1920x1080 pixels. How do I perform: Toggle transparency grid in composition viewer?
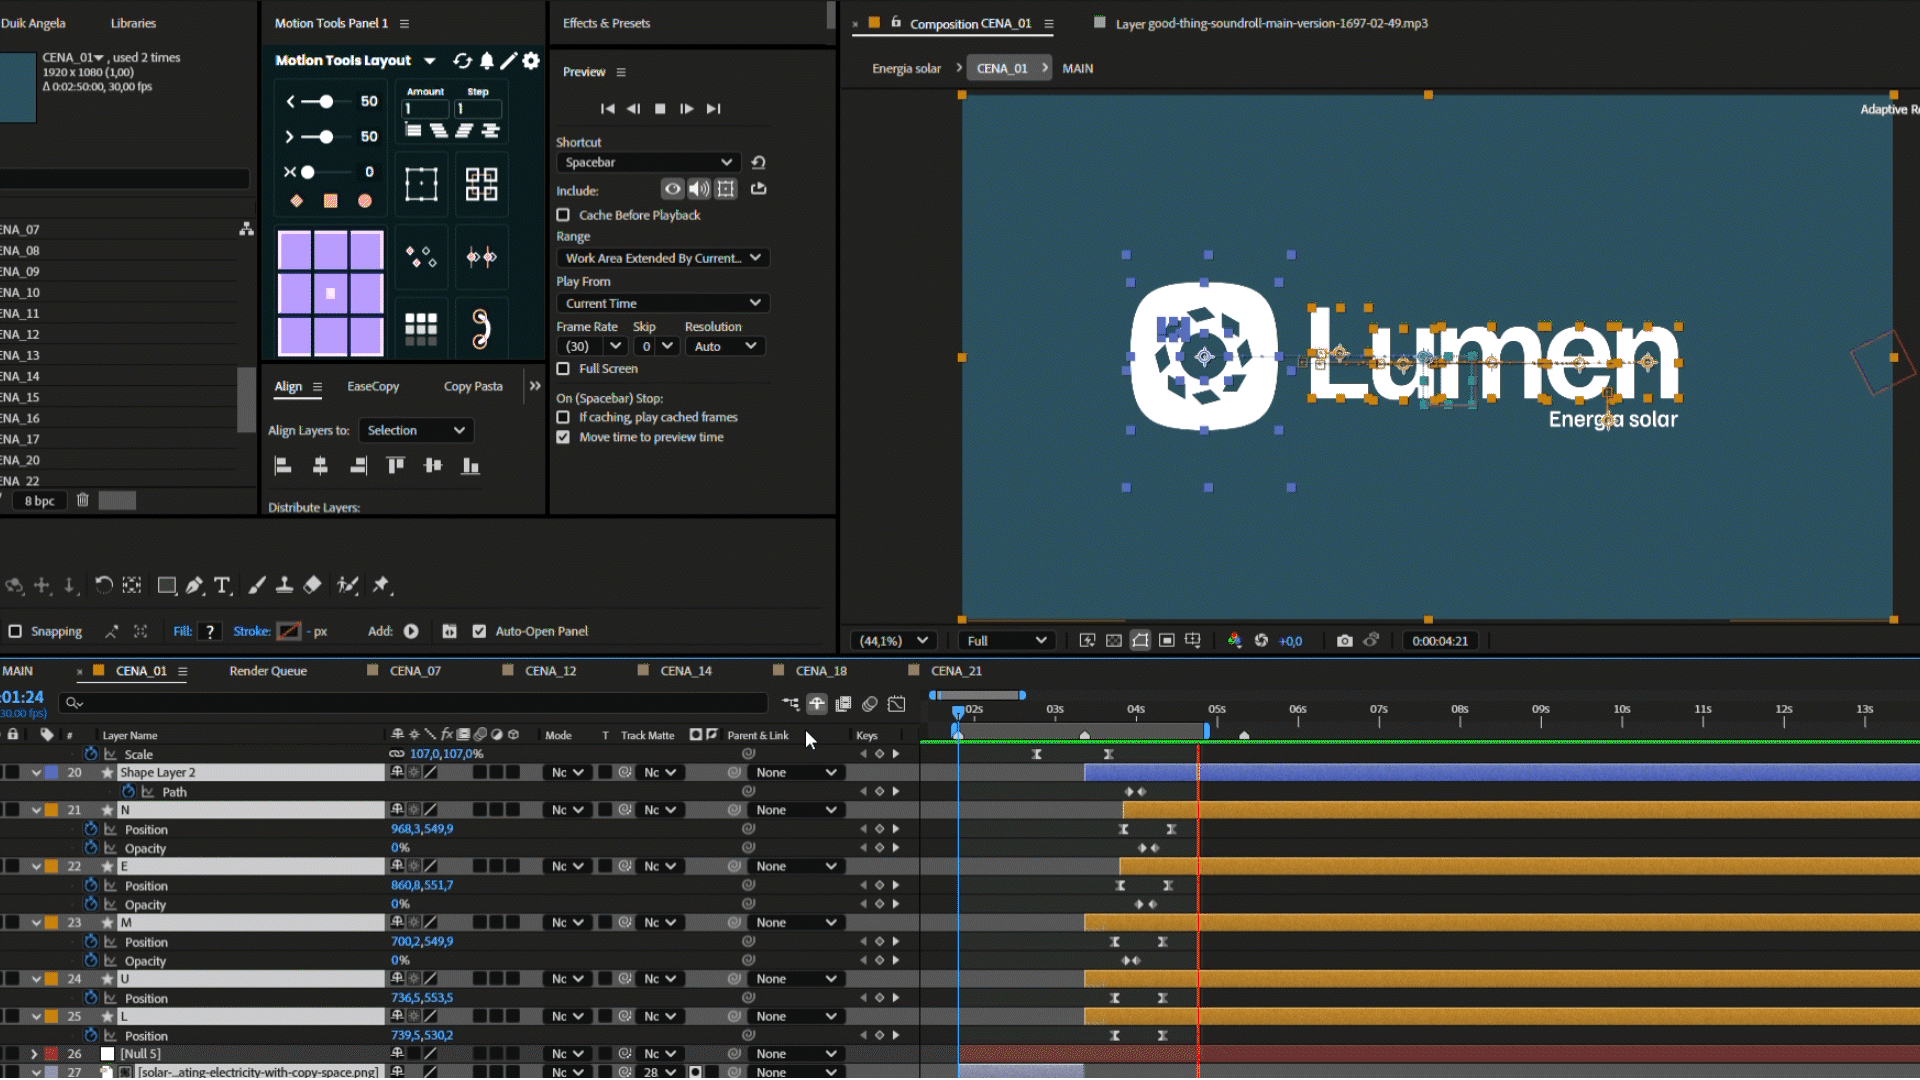click(x=1114, y=641)
